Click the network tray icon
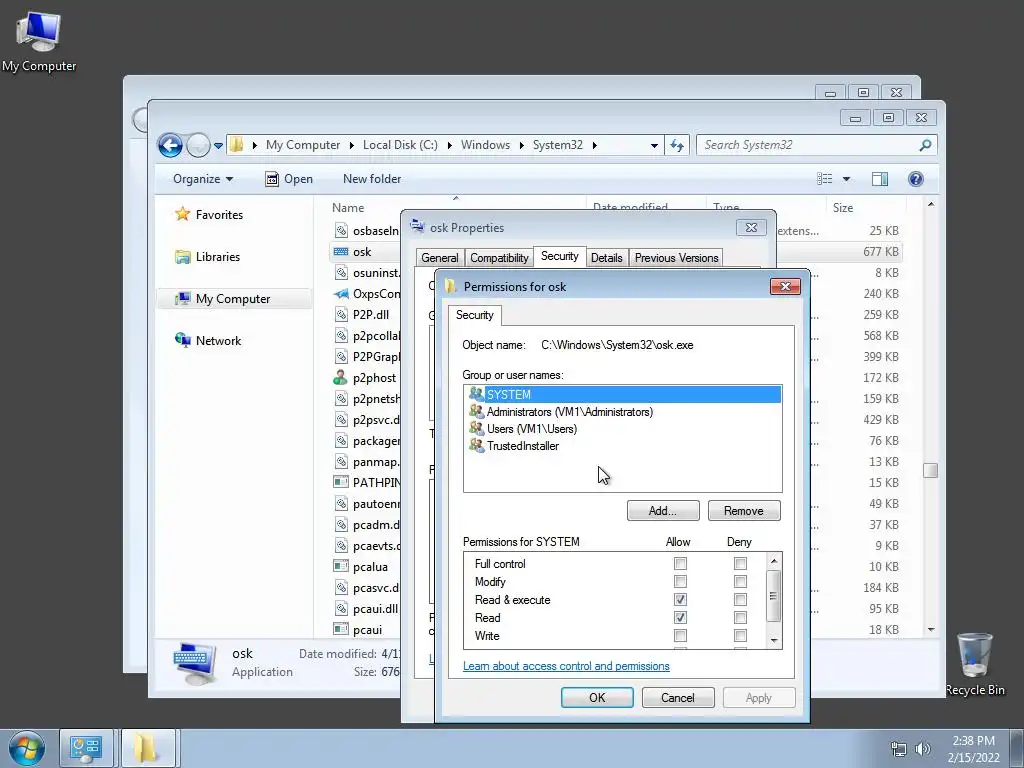The width and height of the screenshot is (1024, 768). (899, 749)
